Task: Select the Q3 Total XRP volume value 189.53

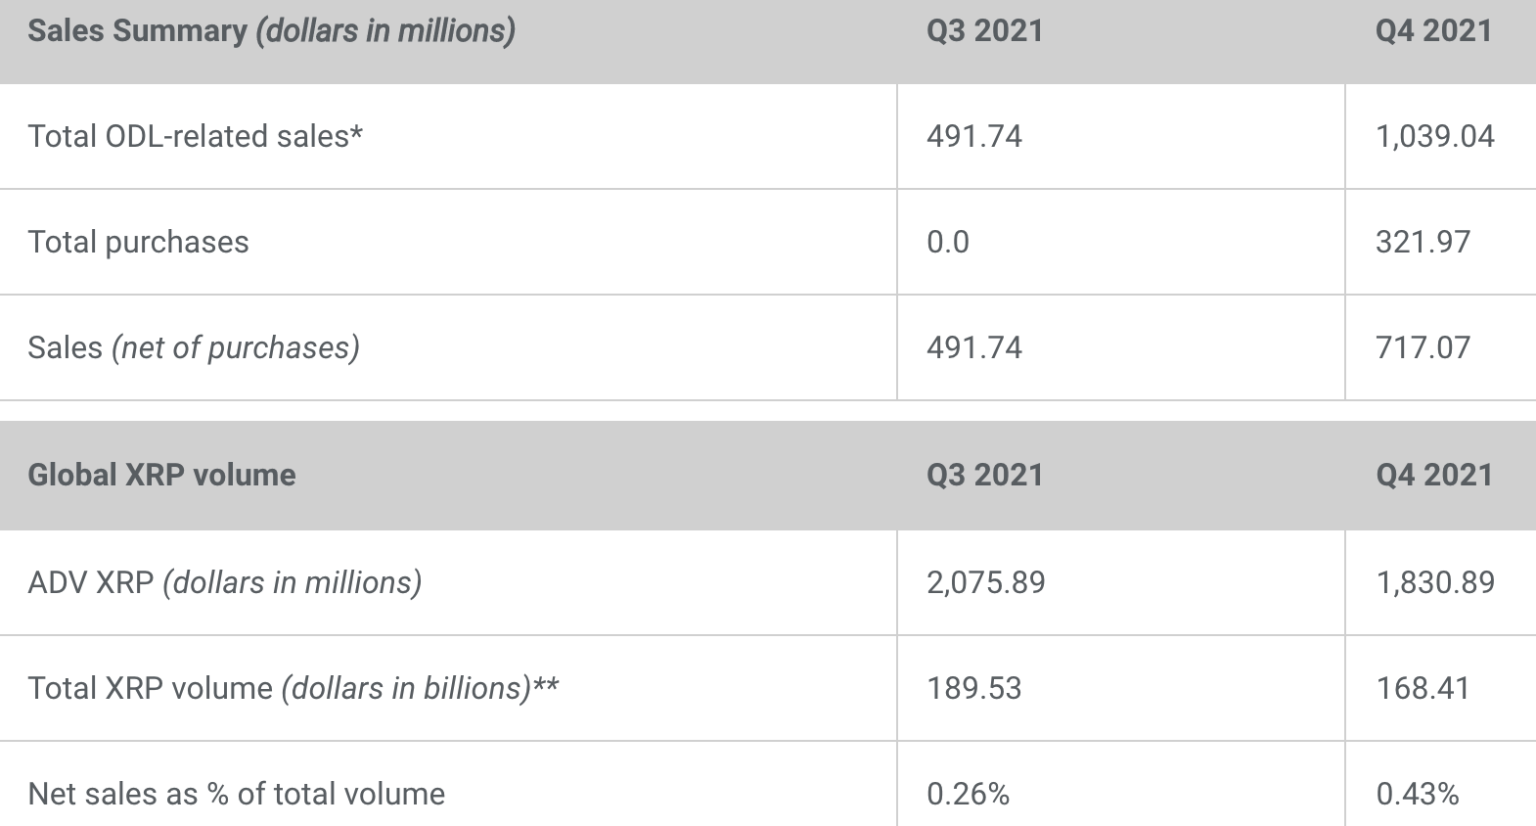Action: coord(974,688)
